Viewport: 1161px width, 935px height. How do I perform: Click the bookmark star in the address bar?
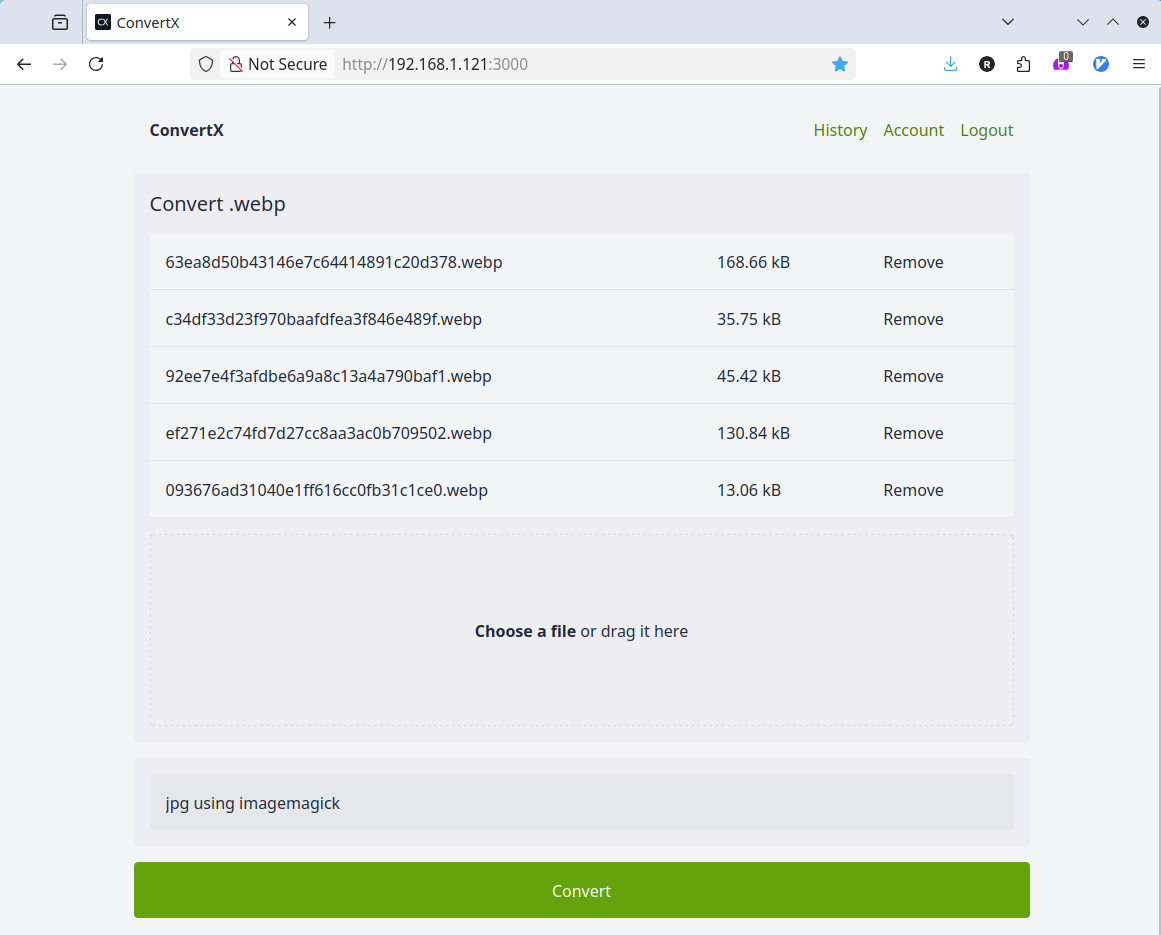coord(840,63)
